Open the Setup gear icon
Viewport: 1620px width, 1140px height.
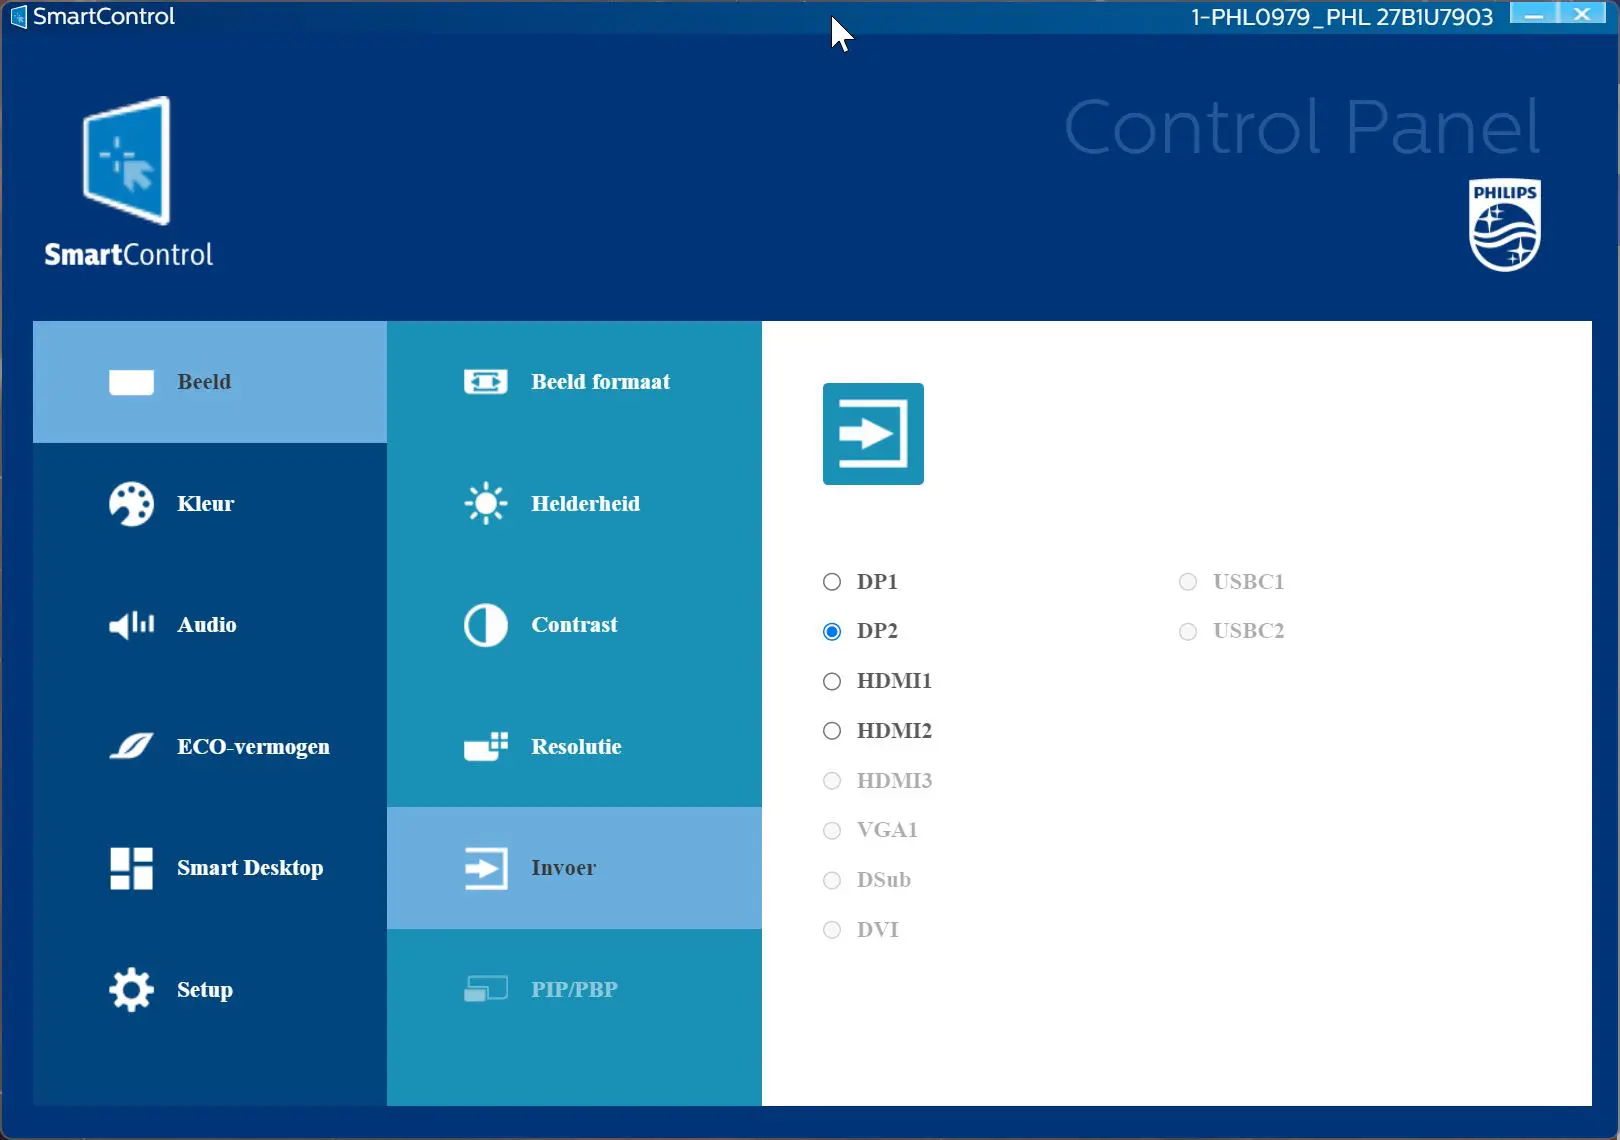coord(130,989)
